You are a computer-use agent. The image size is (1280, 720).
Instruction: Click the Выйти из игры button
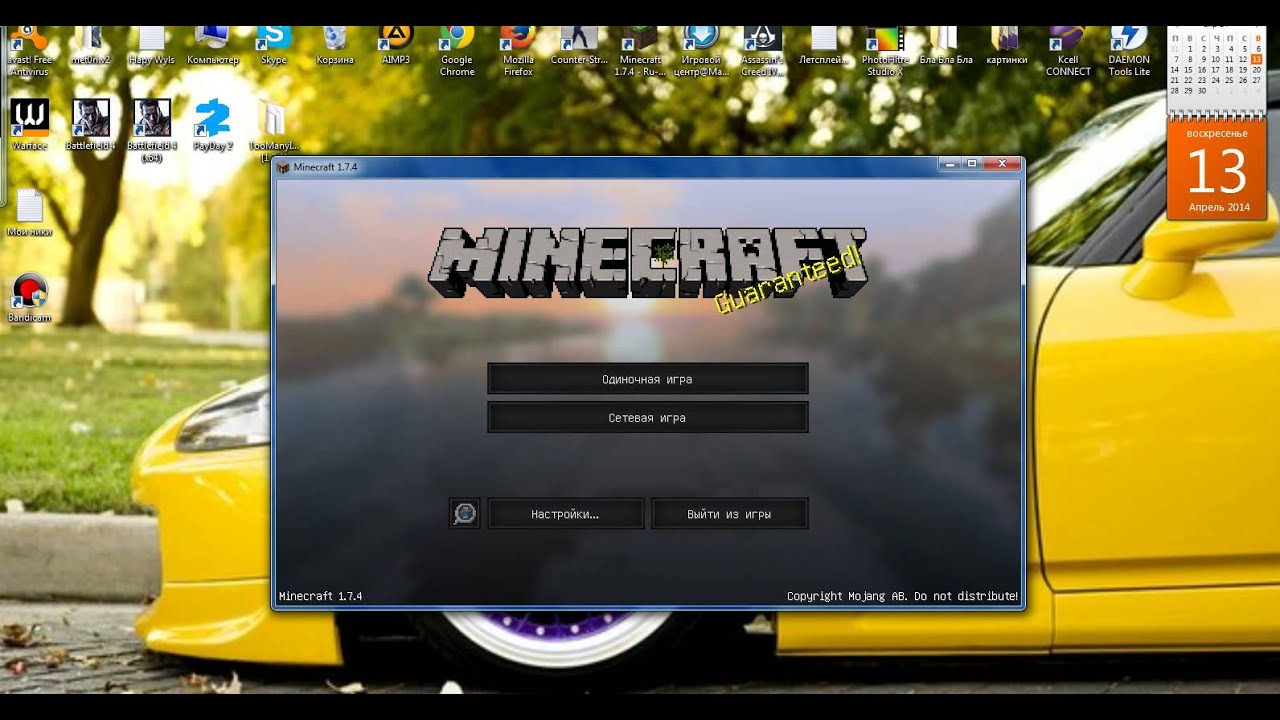click(x=729, y=514)
